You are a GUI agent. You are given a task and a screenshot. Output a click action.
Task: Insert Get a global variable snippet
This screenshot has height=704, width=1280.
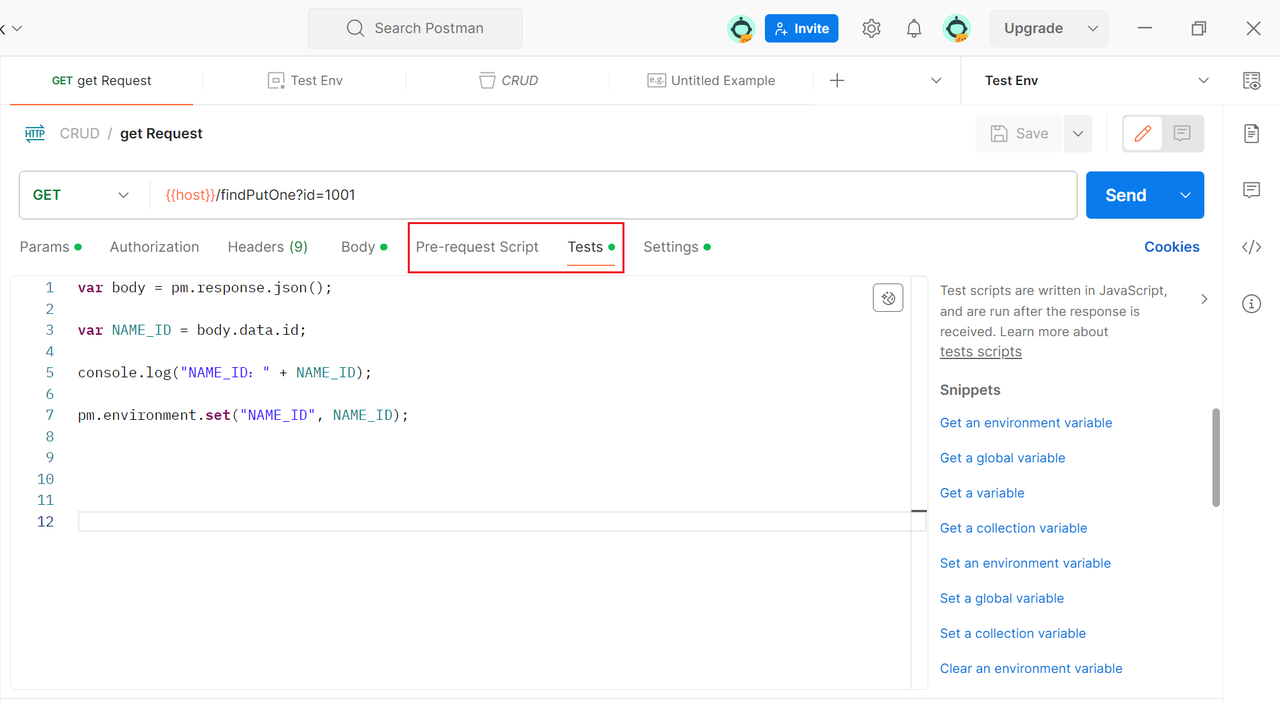pos(1003,458)
